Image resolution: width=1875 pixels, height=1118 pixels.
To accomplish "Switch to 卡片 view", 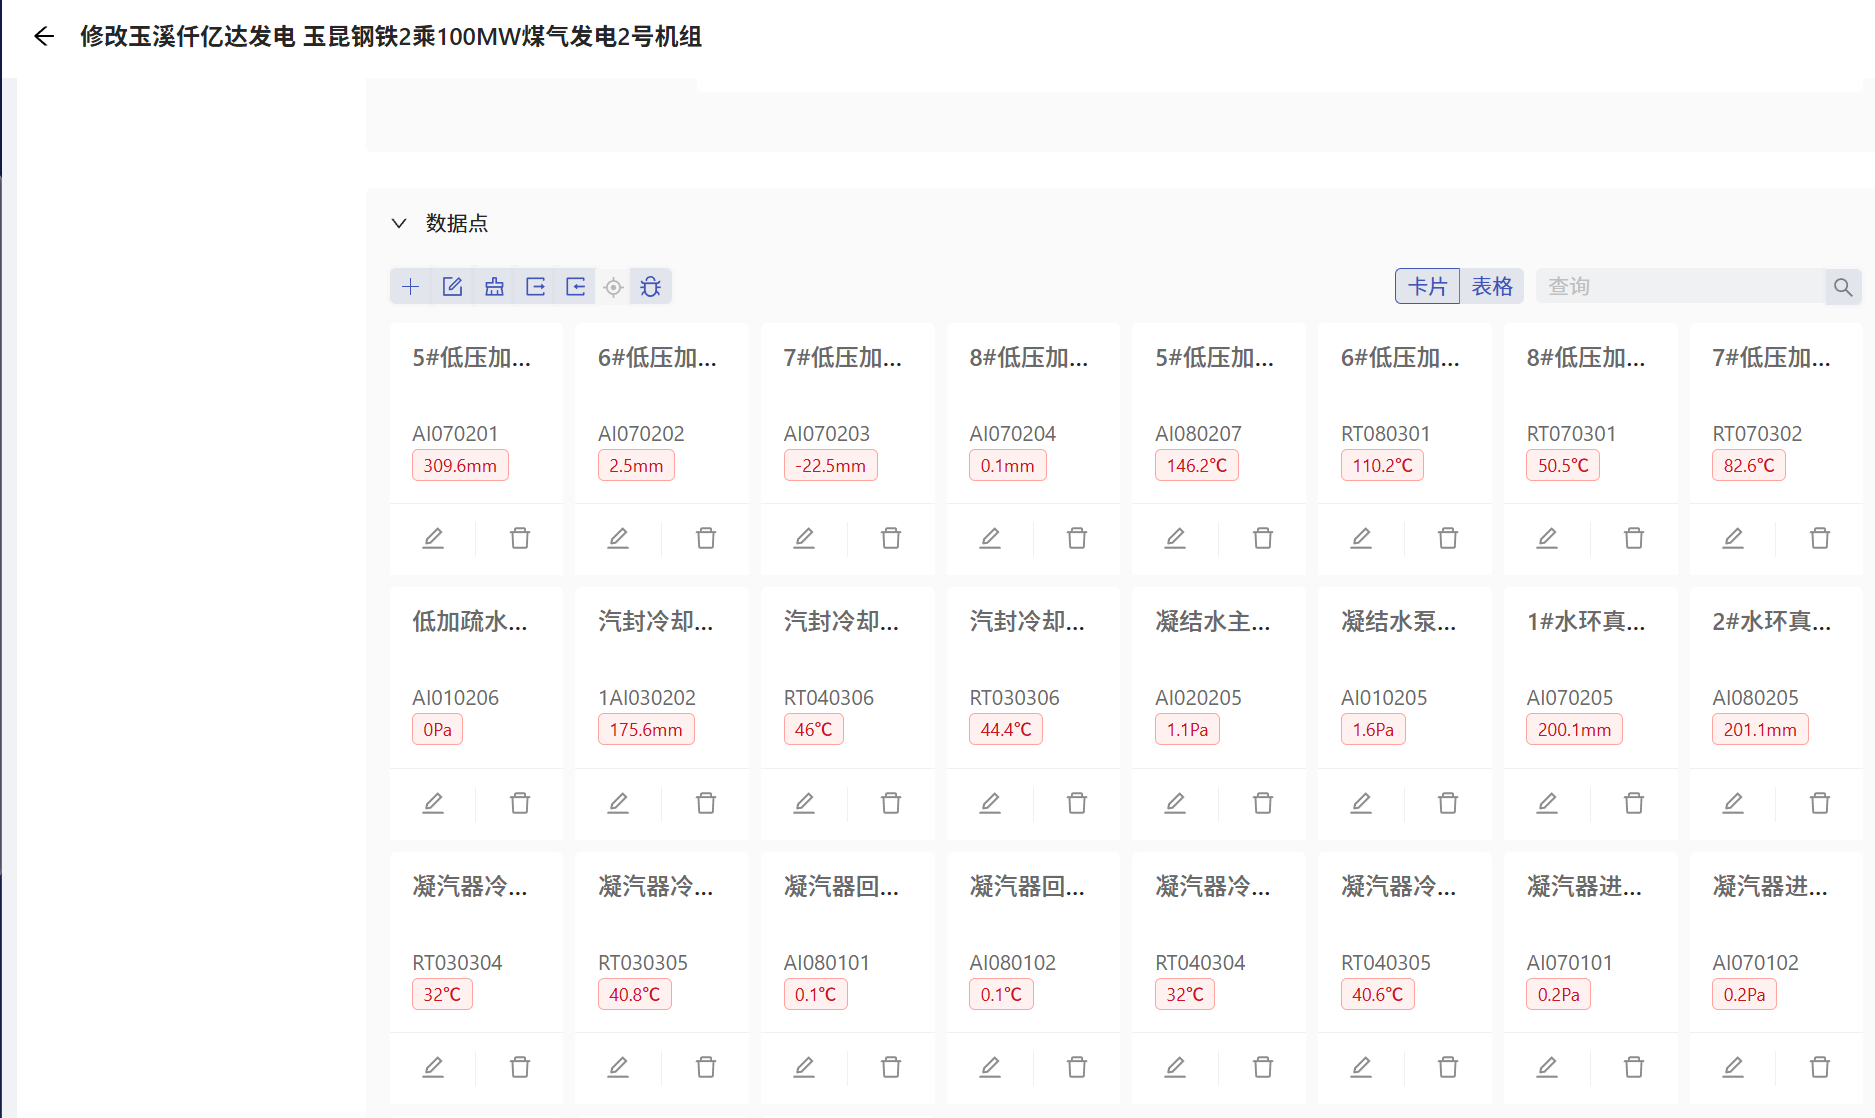I will (x=1427, y=286).
